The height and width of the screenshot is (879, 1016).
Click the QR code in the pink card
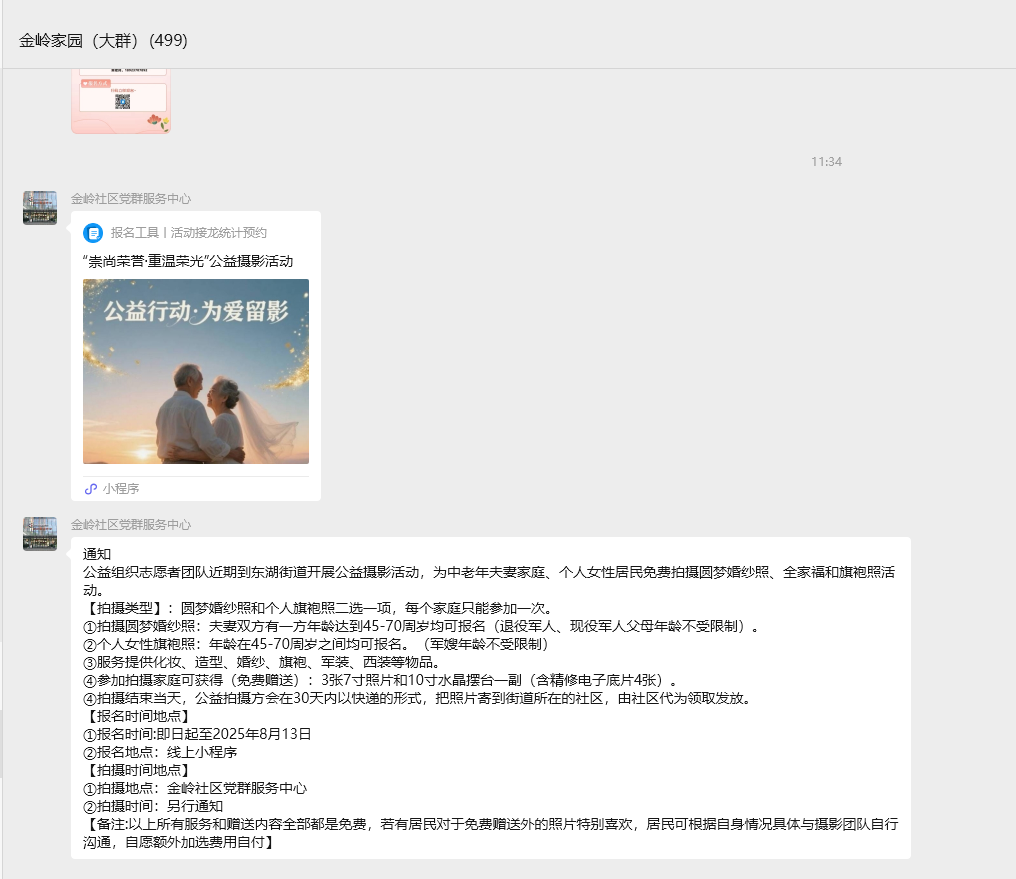click(123, 101)
